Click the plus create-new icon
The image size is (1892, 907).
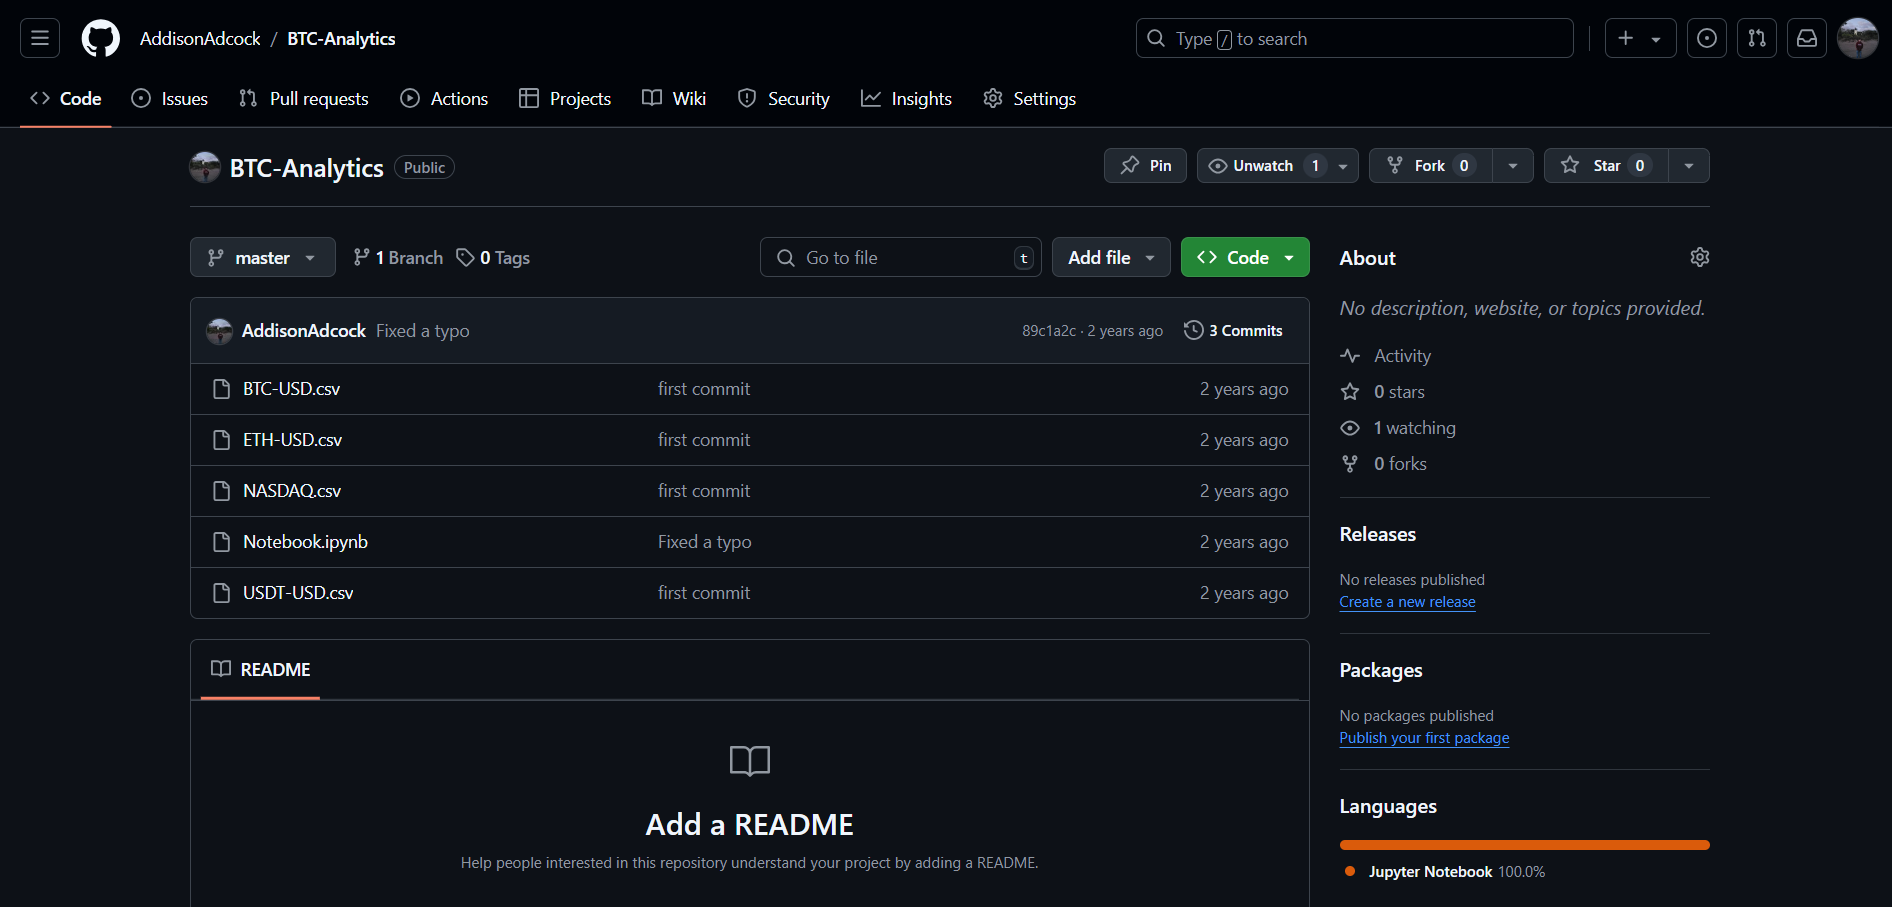1626,38
